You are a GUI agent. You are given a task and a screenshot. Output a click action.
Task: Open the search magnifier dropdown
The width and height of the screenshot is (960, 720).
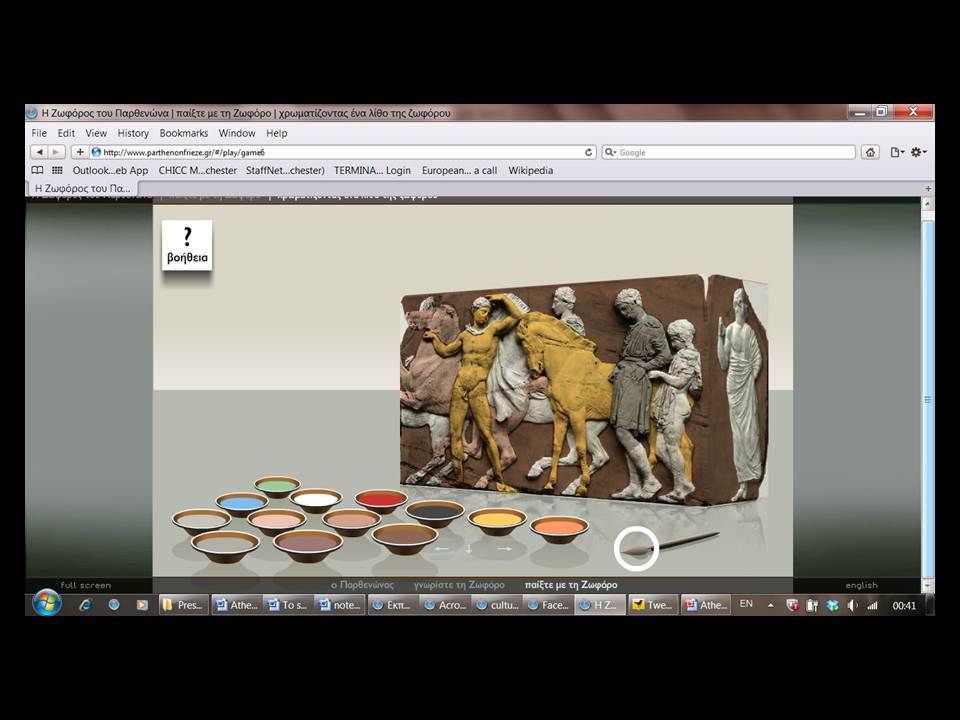tap(610, 152)
